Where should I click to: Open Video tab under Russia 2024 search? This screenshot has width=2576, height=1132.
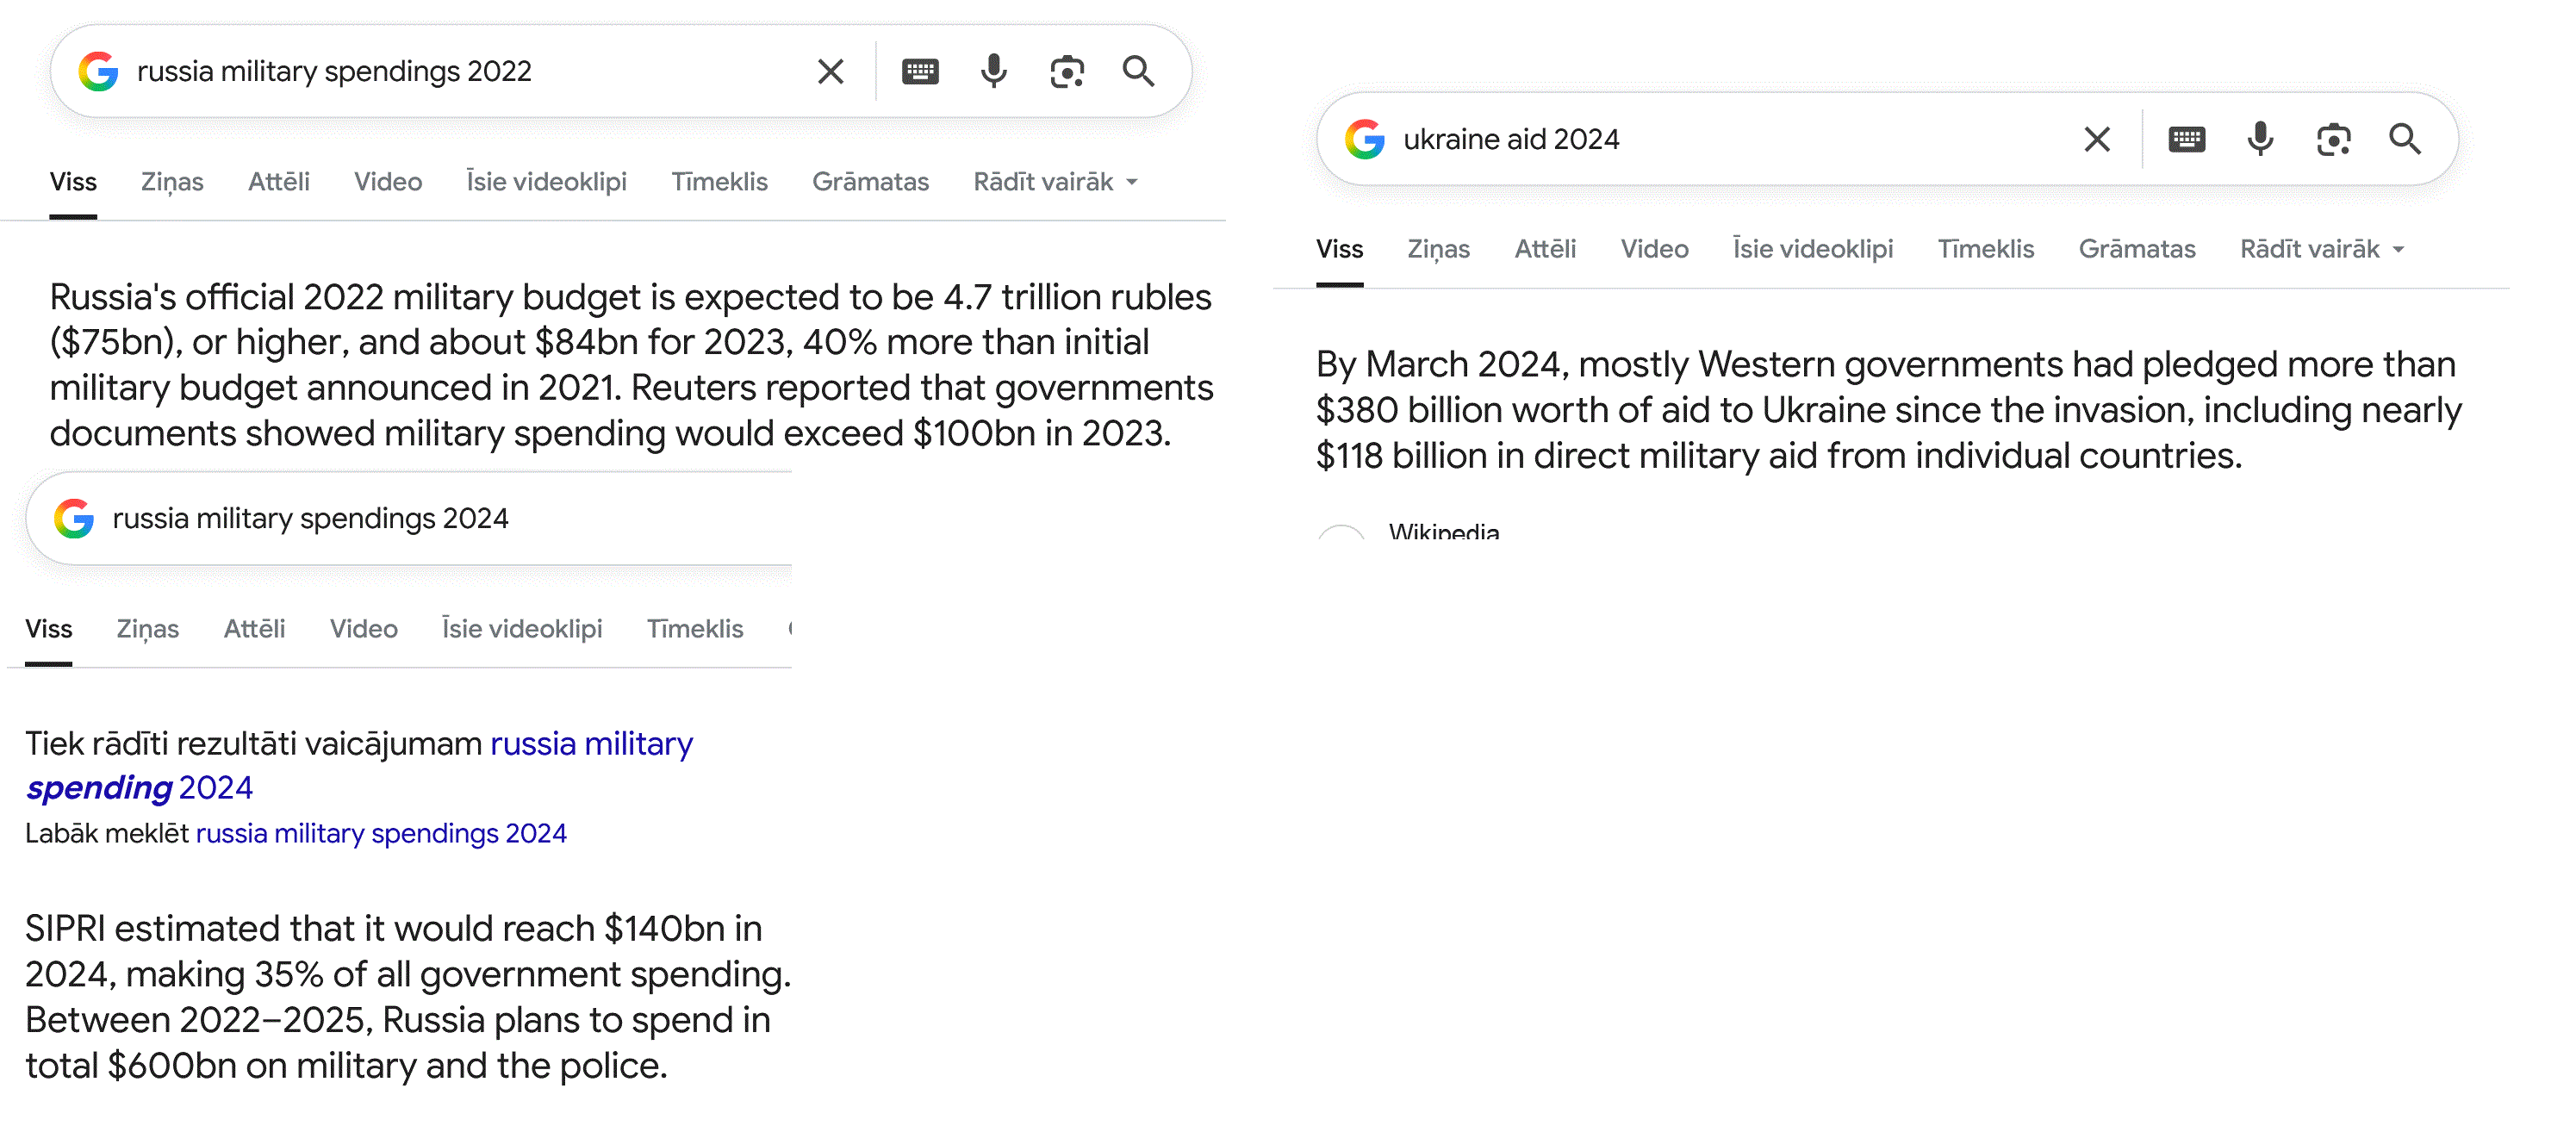(363, 629)
